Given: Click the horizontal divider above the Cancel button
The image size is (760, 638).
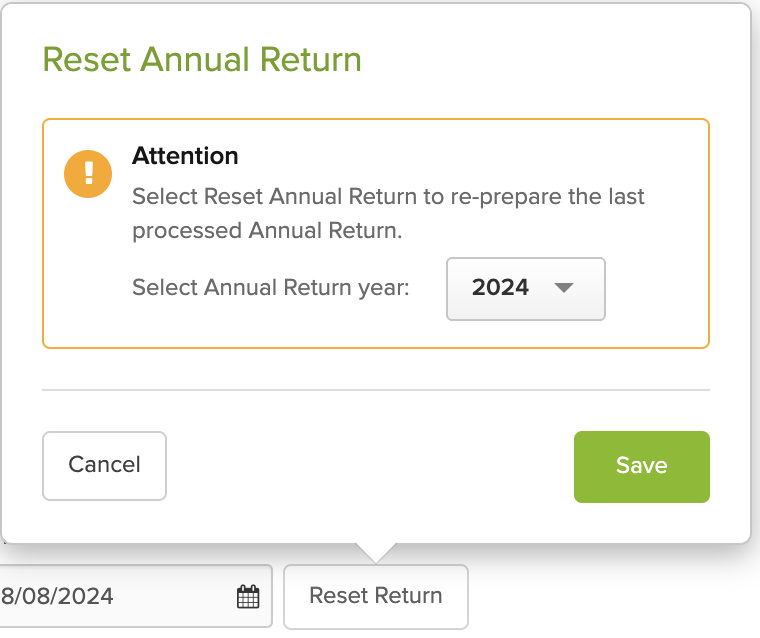Looking at the screenshot, I should pyautogui.click(x=375, y=389).
